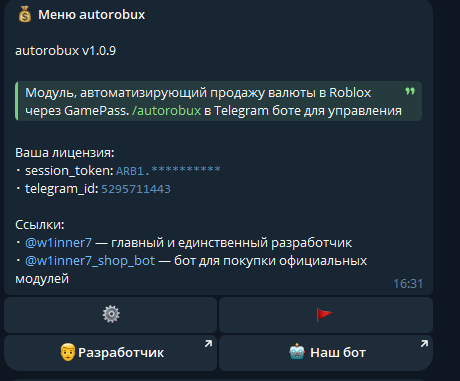
Task: Open the Наш бот link button
Action: point(326,353)
